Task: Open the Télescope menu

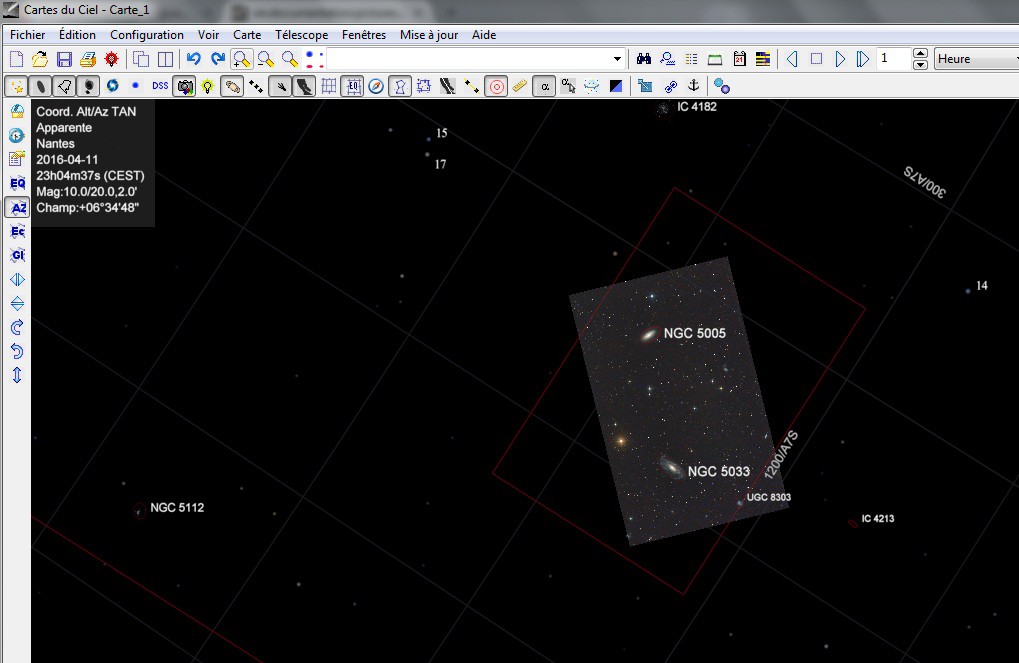Action: 302,35
